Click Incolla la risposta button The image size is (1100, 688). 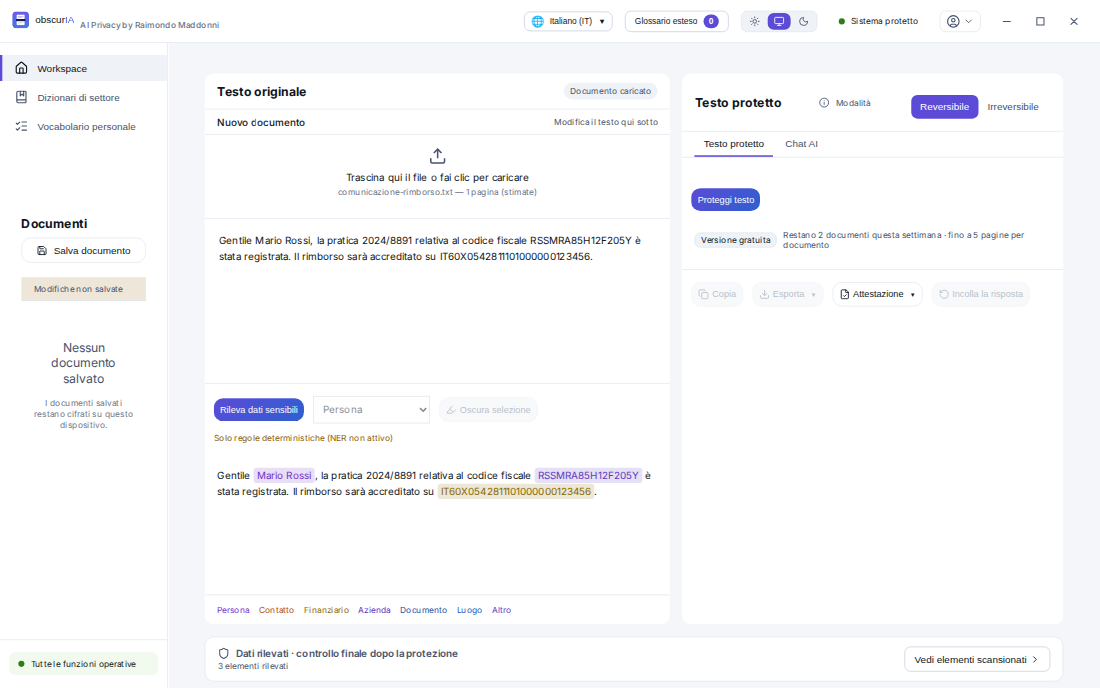[981, 295]
